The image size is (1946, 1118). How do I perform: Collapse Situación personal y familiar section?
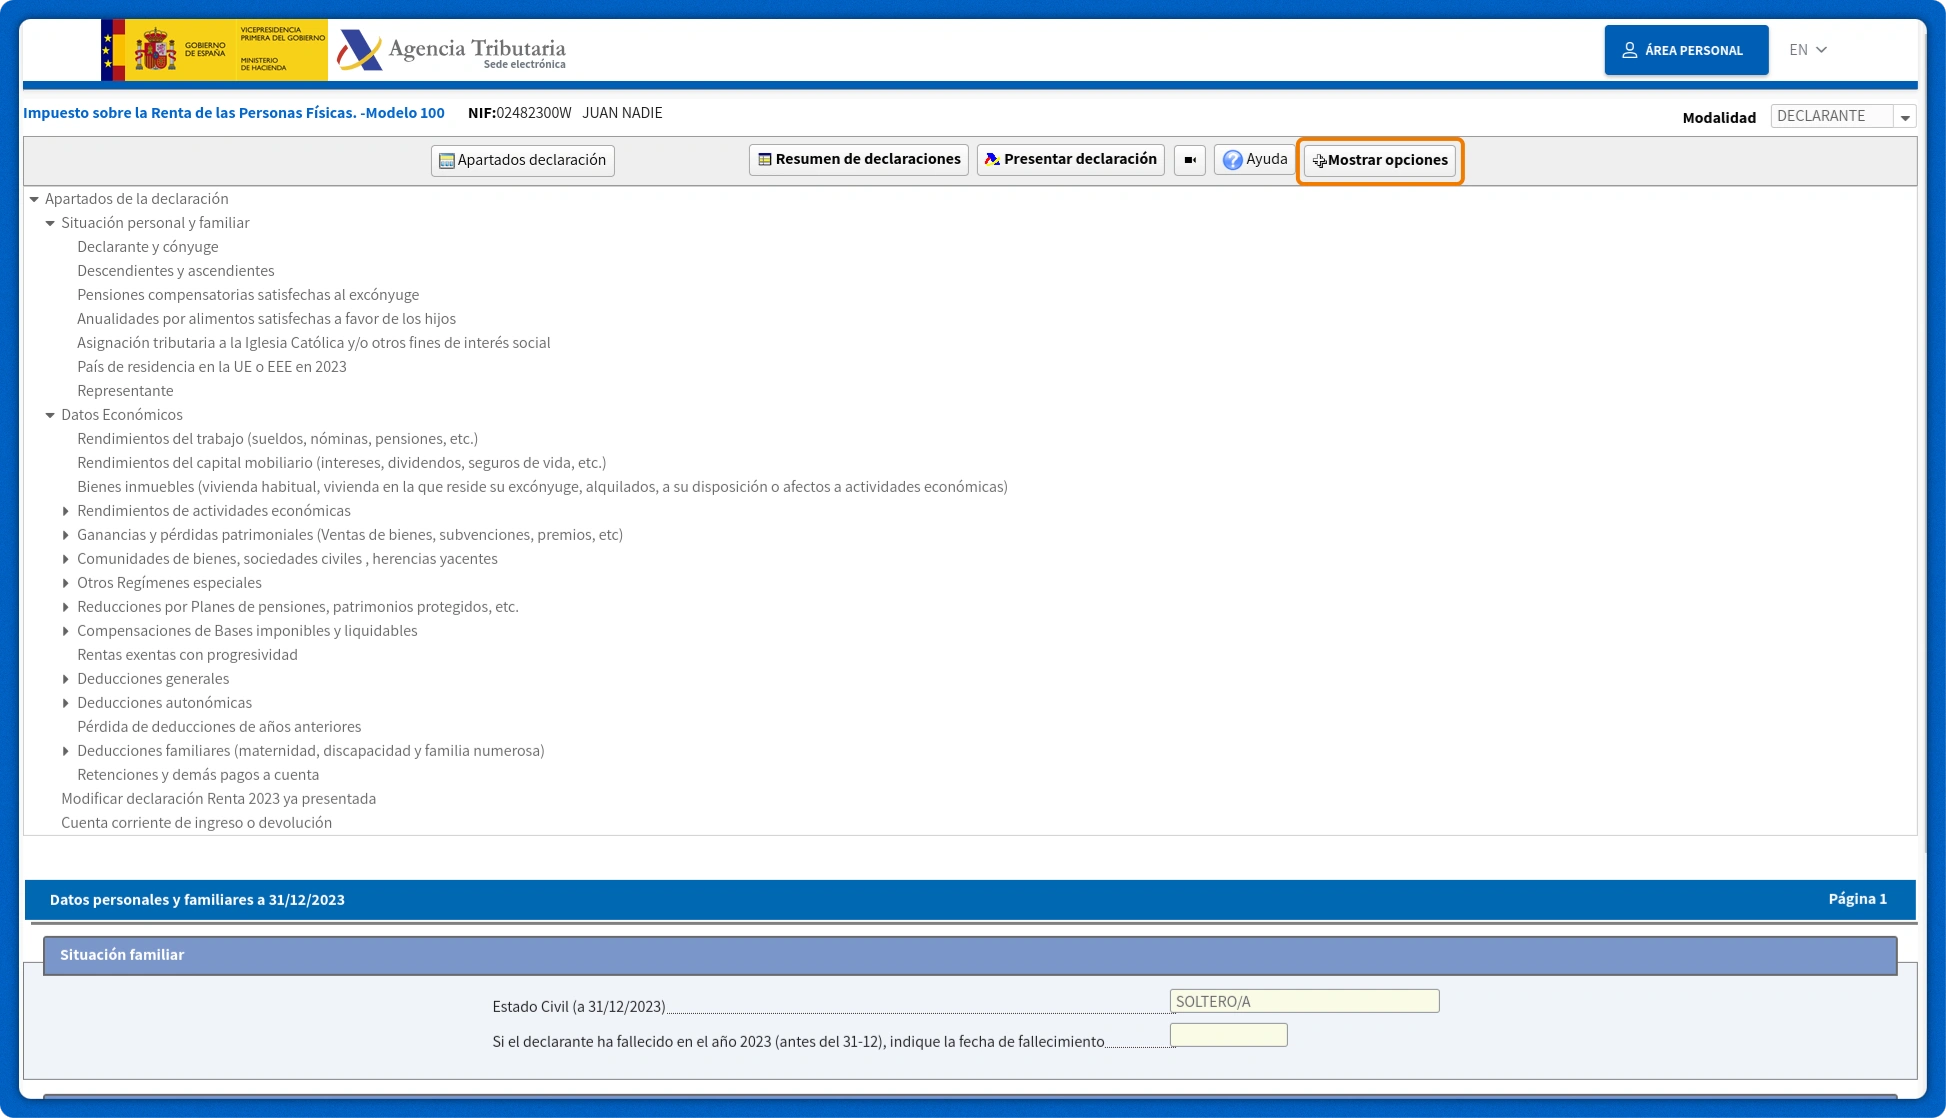tap(50, 223)
